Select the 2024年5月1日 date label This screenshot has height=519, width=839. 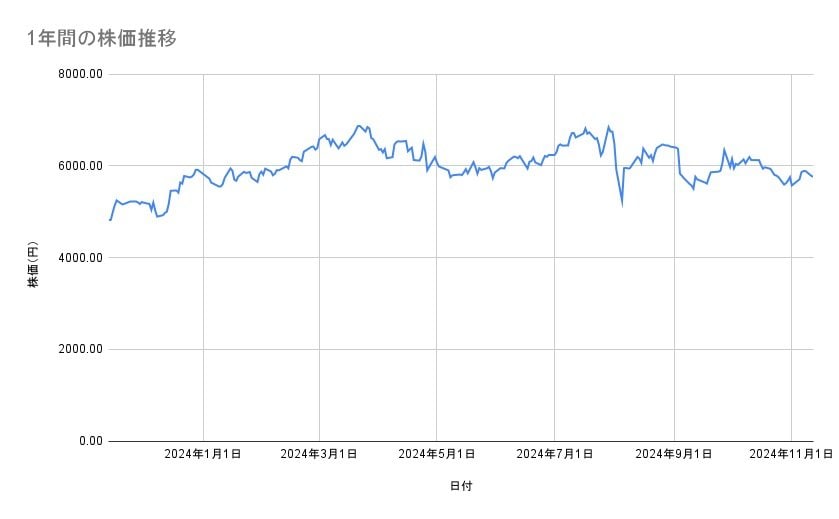point(437,454)
